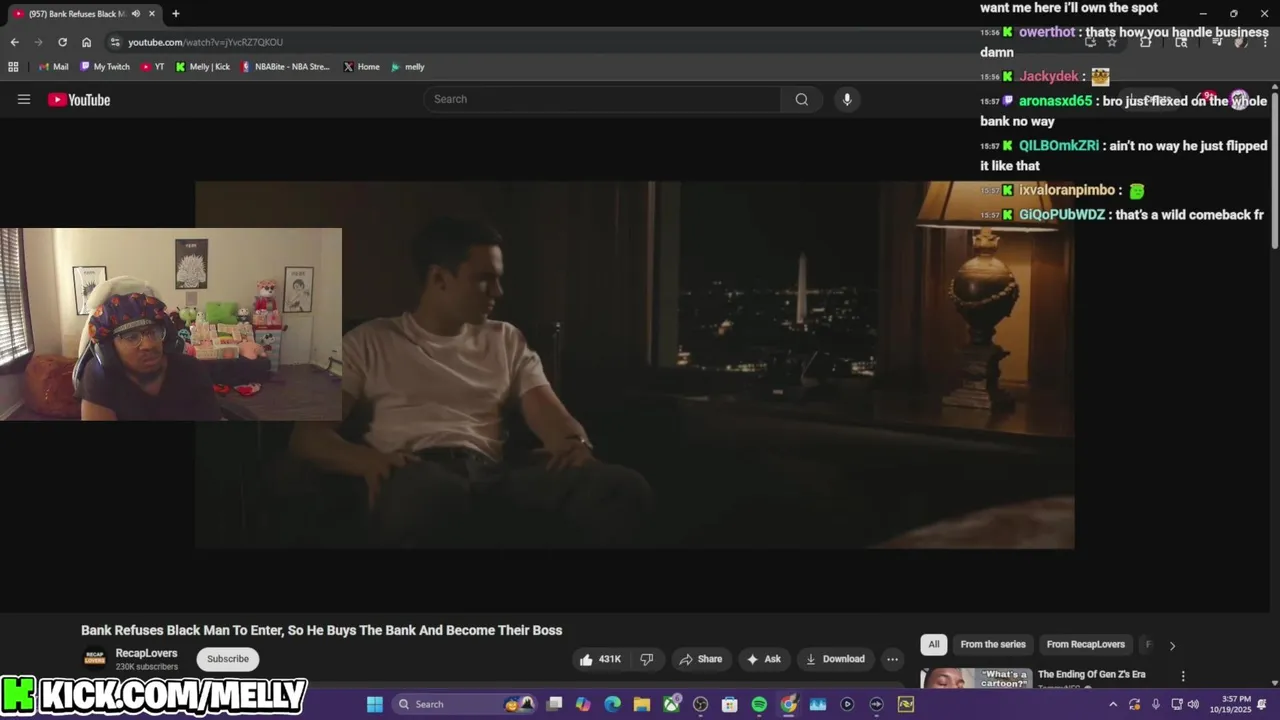Viewport: 1280px width, 720px height.
Task: Share the video
Action: pyautogui.click(x=700, y=659)
